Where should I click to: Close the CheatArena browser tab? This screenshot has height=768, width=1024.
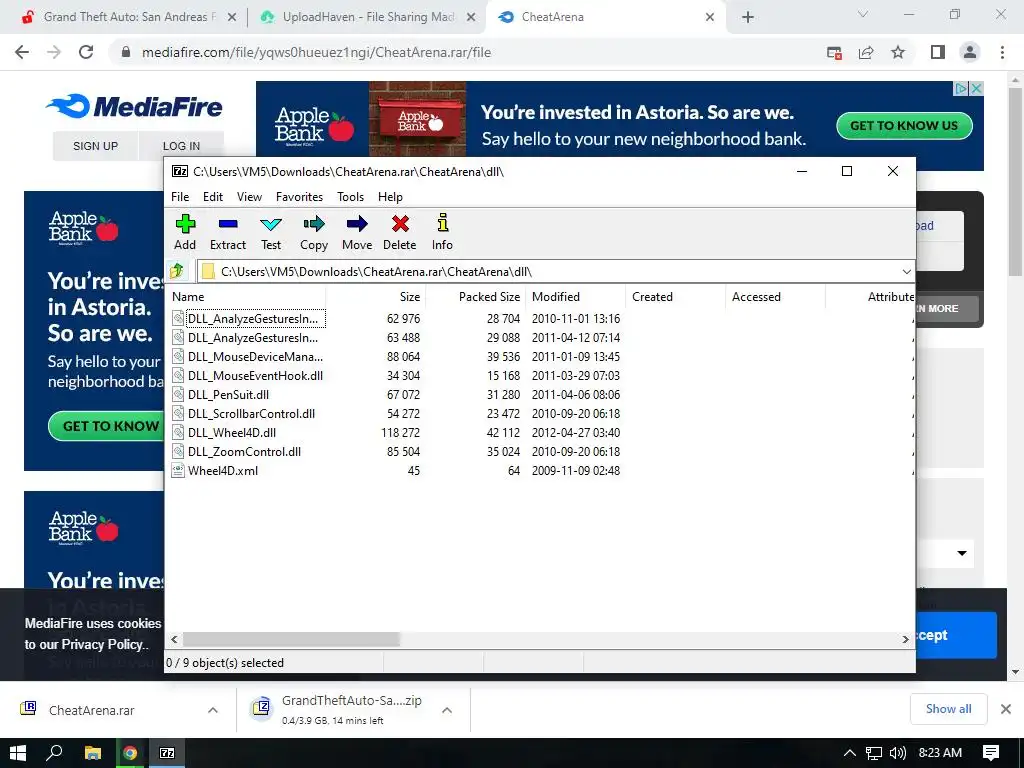click(710, 17)
